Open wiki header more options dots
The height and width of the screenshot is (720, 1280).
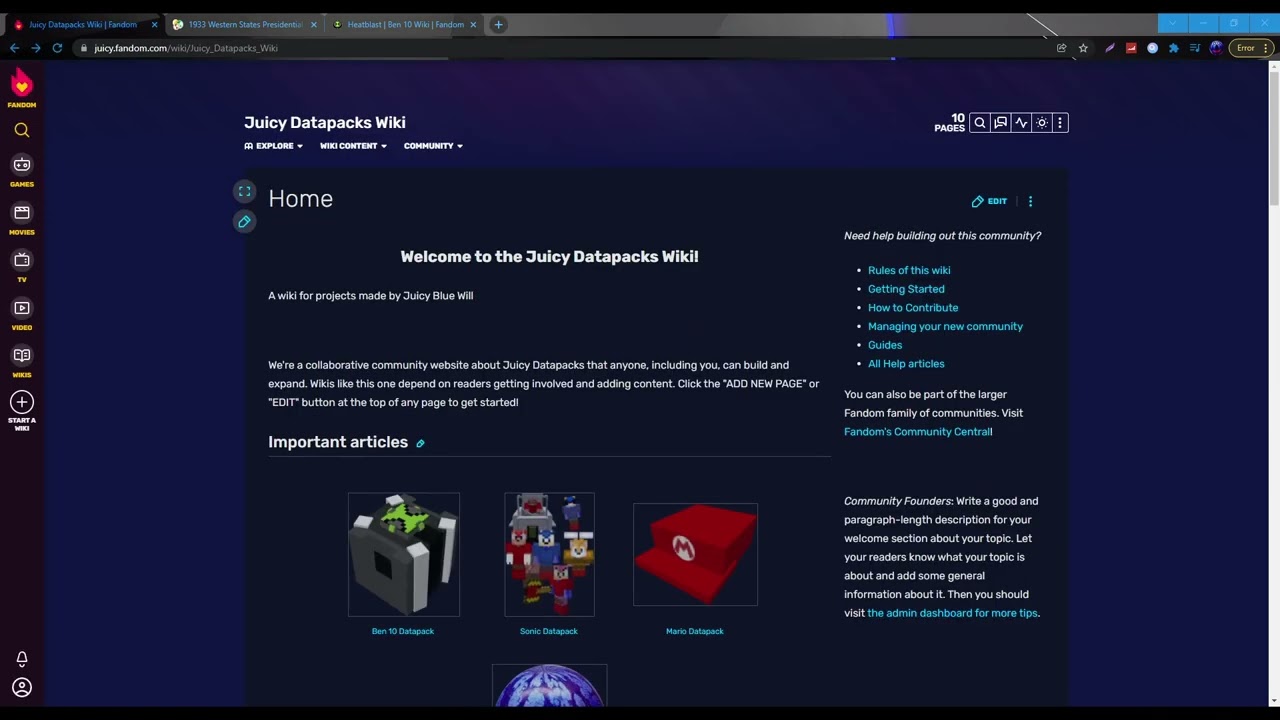click(x=1060, y=123)
